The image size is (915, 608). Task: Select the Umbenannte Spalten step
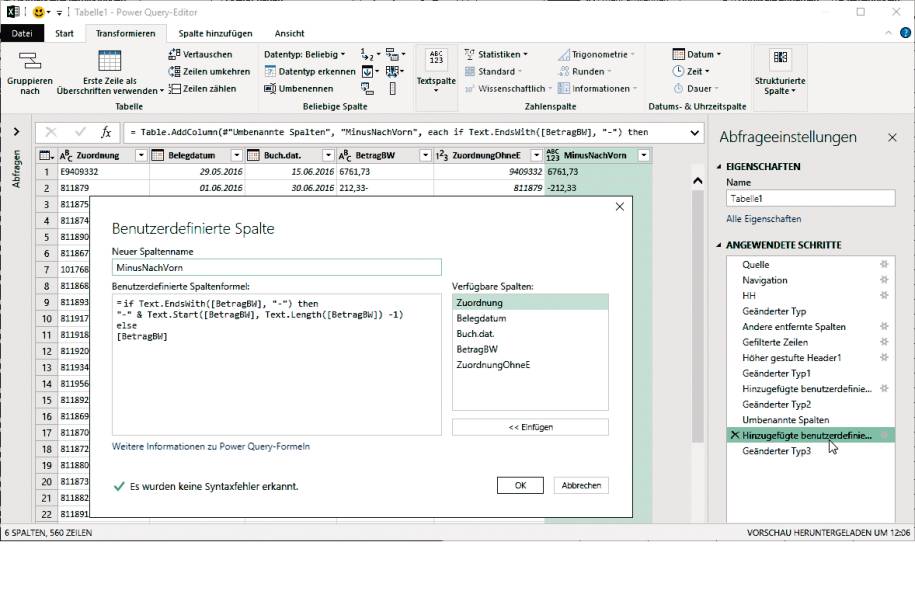pyautogui.click(x=811, y=420)
